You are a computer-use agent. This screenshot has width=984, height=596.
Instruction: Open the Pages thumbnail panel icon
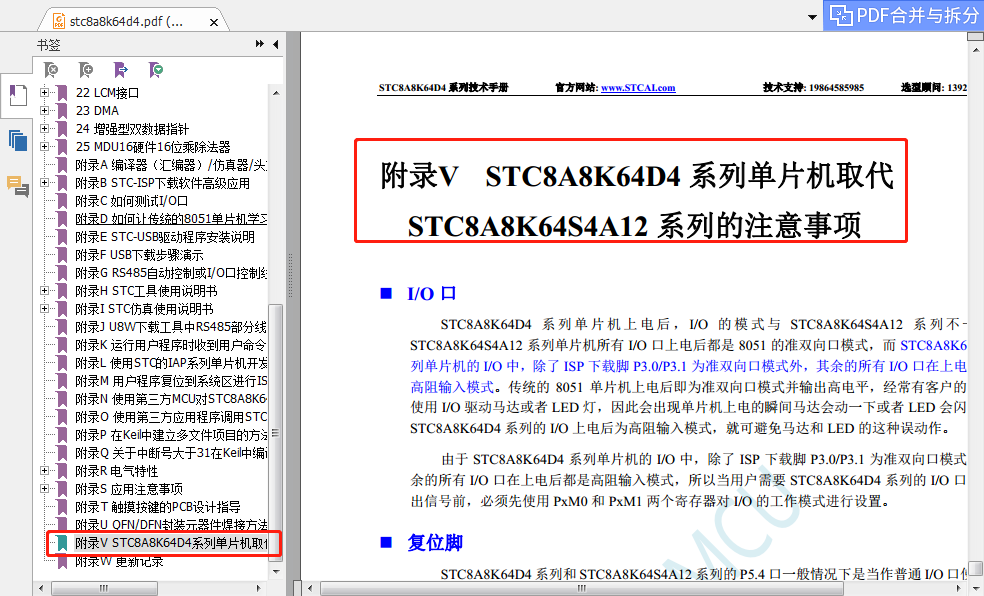click(18, 141)
